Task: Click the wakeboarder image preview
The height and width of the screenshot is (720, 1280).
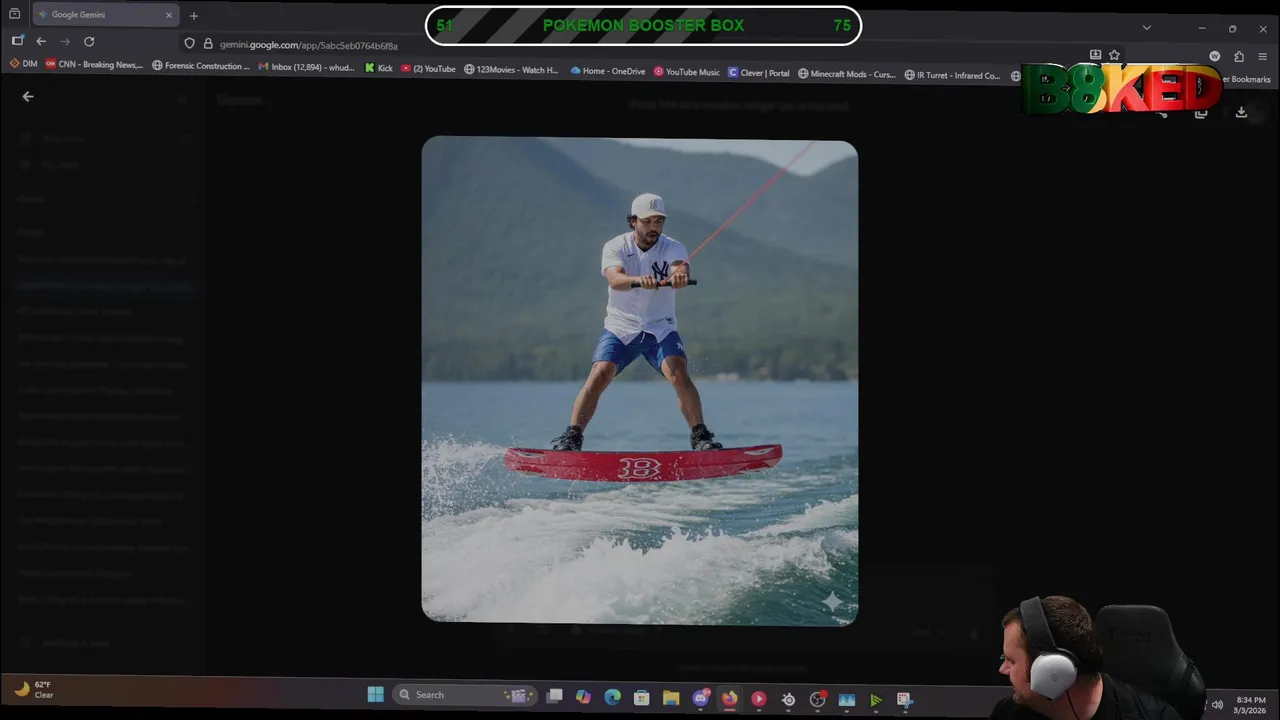Action: (639, 381)
